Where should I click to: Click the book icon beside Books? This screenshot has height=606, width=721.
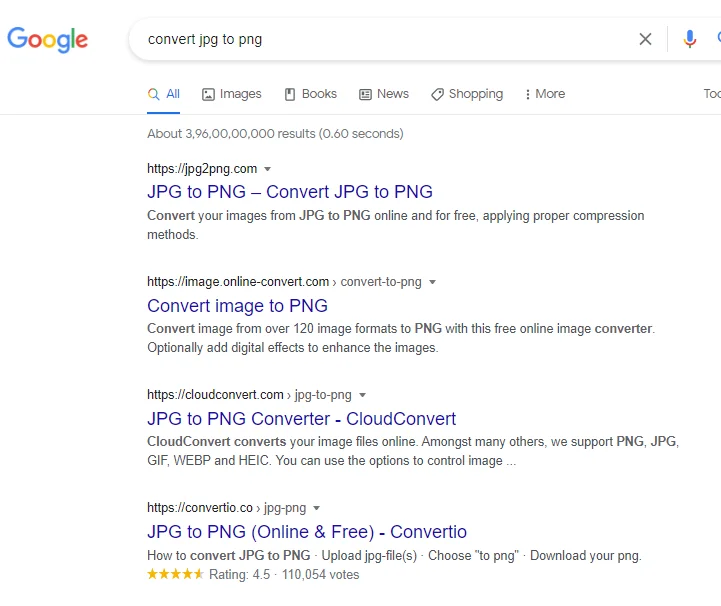pyautogui.click(x=290, y=94)
